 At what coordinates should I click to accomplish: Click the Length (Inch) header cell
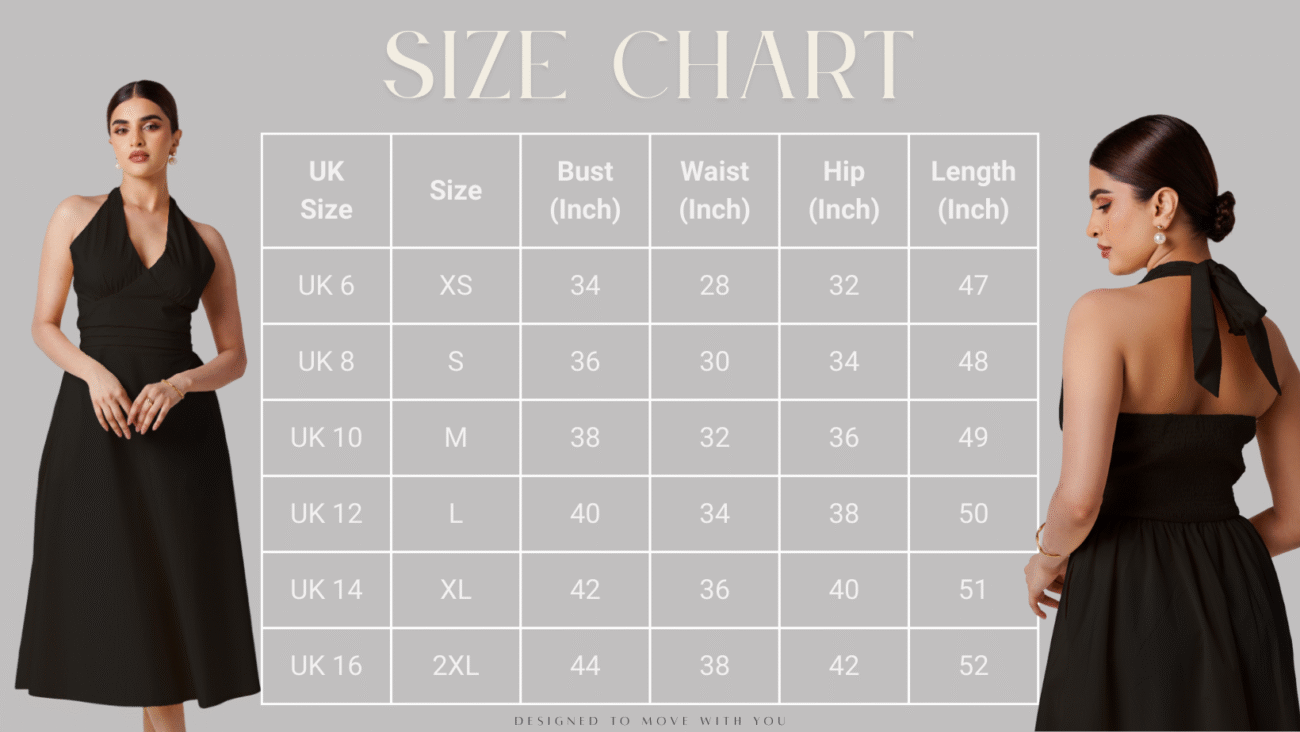973,190
